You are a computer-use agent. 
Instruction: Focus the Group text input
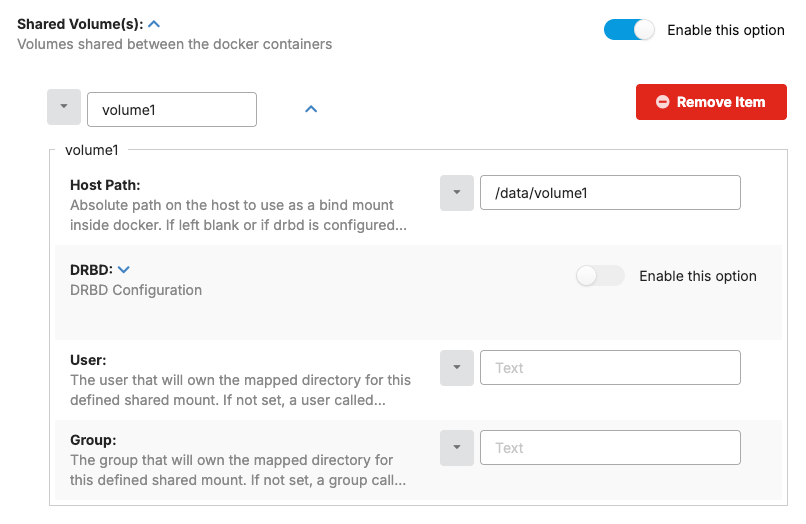(610, 448)
